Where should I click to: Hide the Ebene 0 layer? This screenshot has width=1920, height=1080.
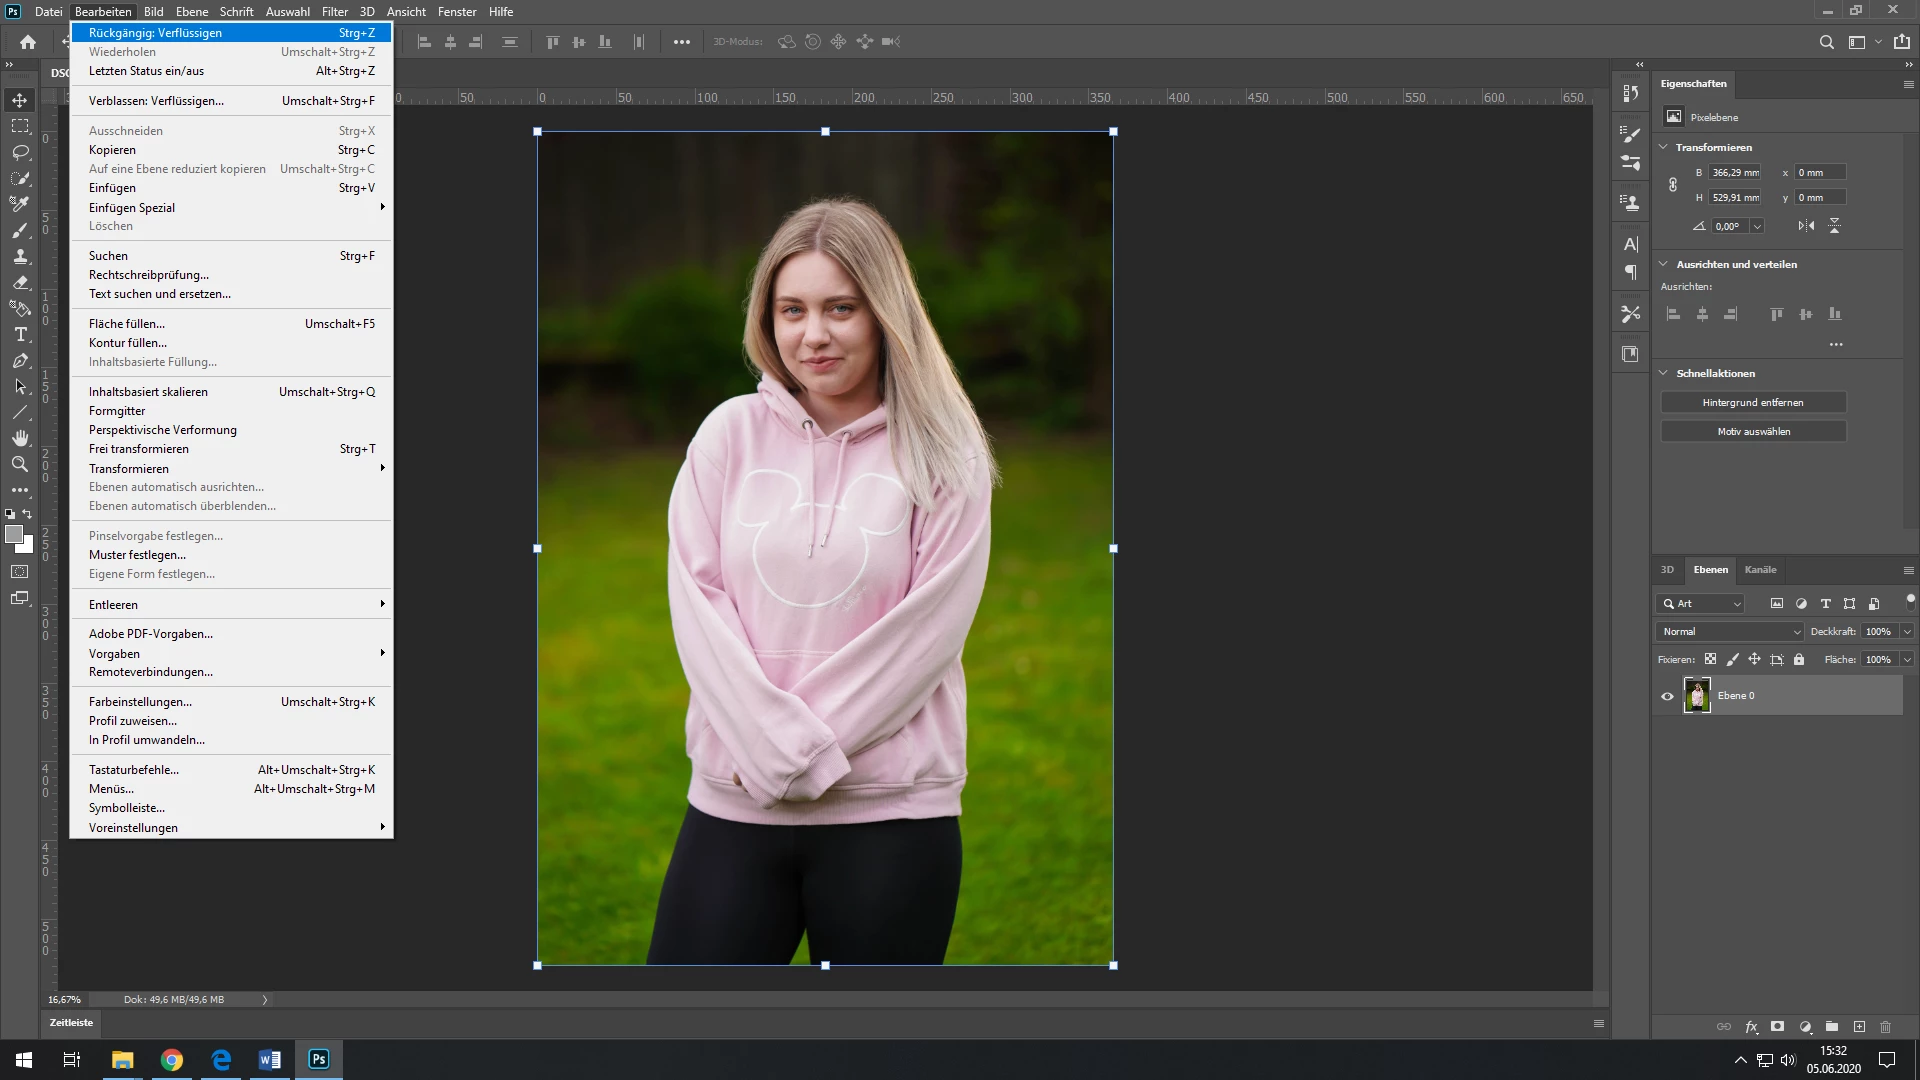[1667, 696]
